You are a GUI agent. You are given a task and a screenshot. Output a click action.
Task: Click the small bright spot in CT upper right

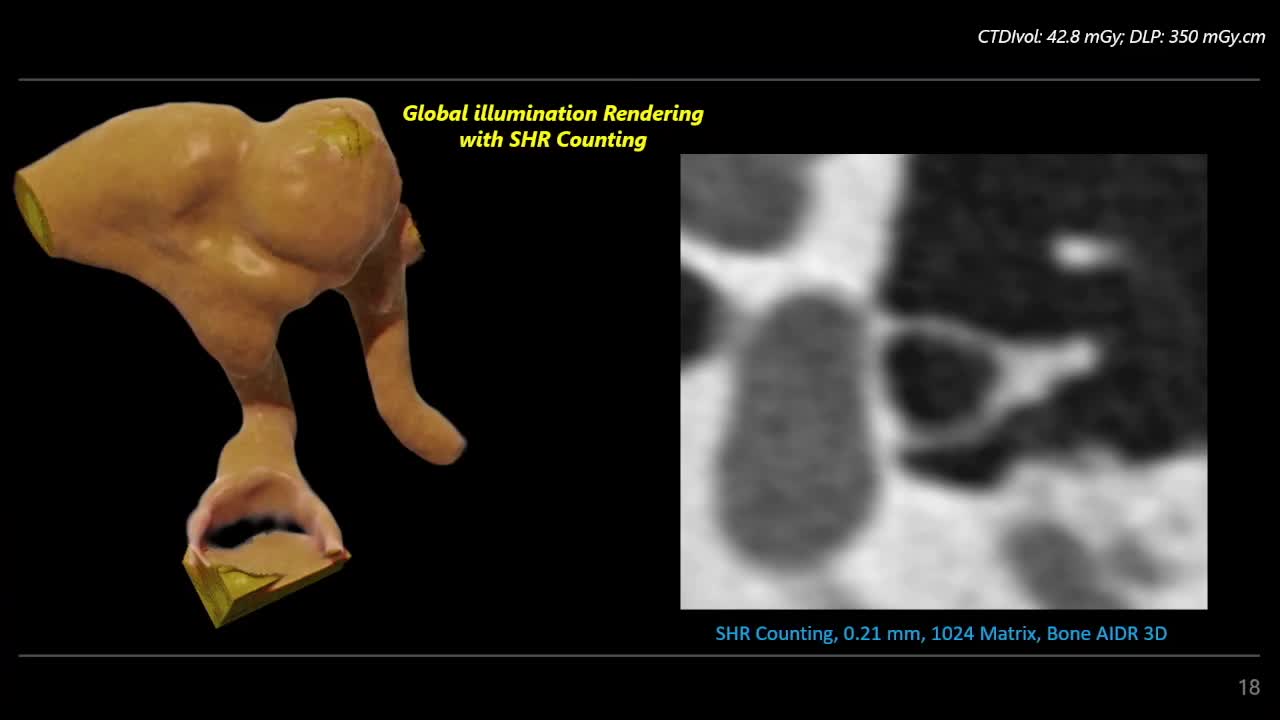1080,252
